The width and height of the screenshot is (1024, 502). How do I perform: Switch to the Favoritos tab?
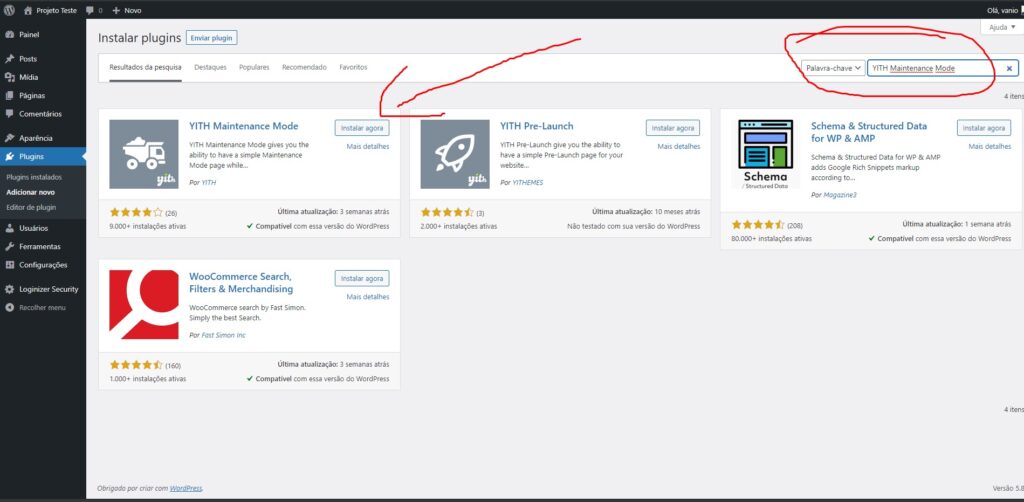coord(353,67)
